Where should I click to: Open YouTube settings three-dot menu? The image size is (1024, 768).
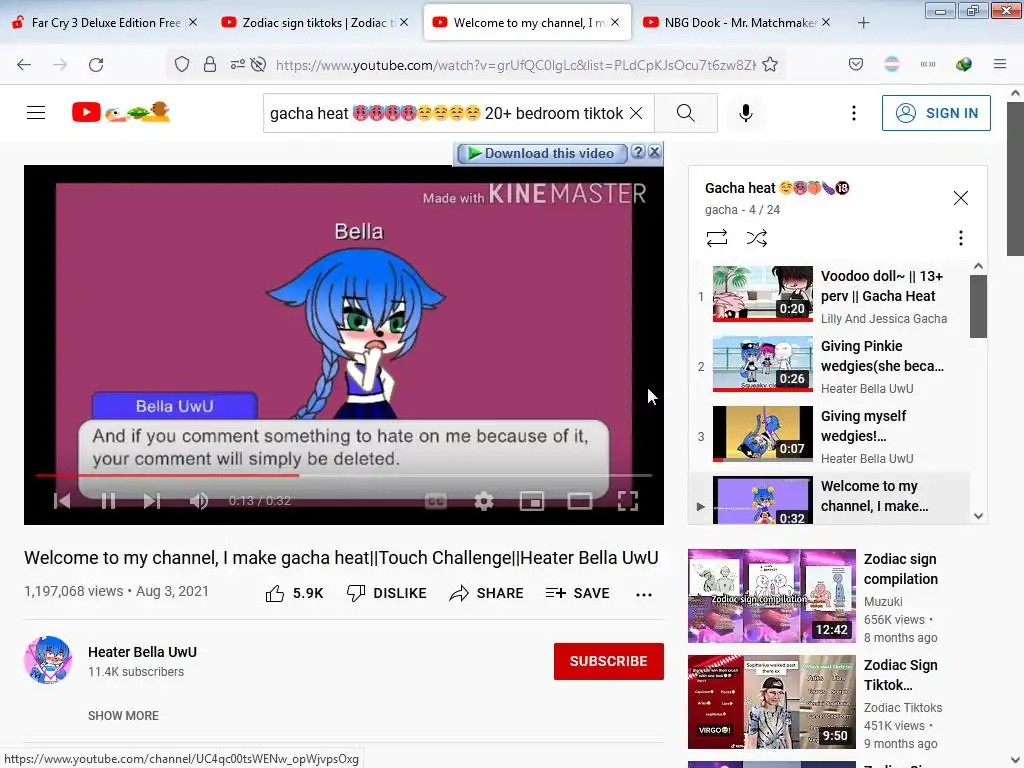(x=854, y=113)
